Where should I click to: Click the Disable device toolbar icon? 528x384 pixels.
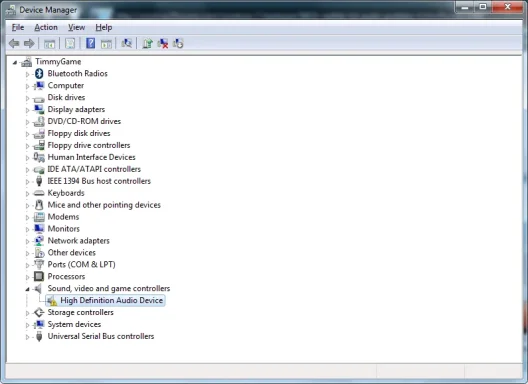click(x=178, y=43)
